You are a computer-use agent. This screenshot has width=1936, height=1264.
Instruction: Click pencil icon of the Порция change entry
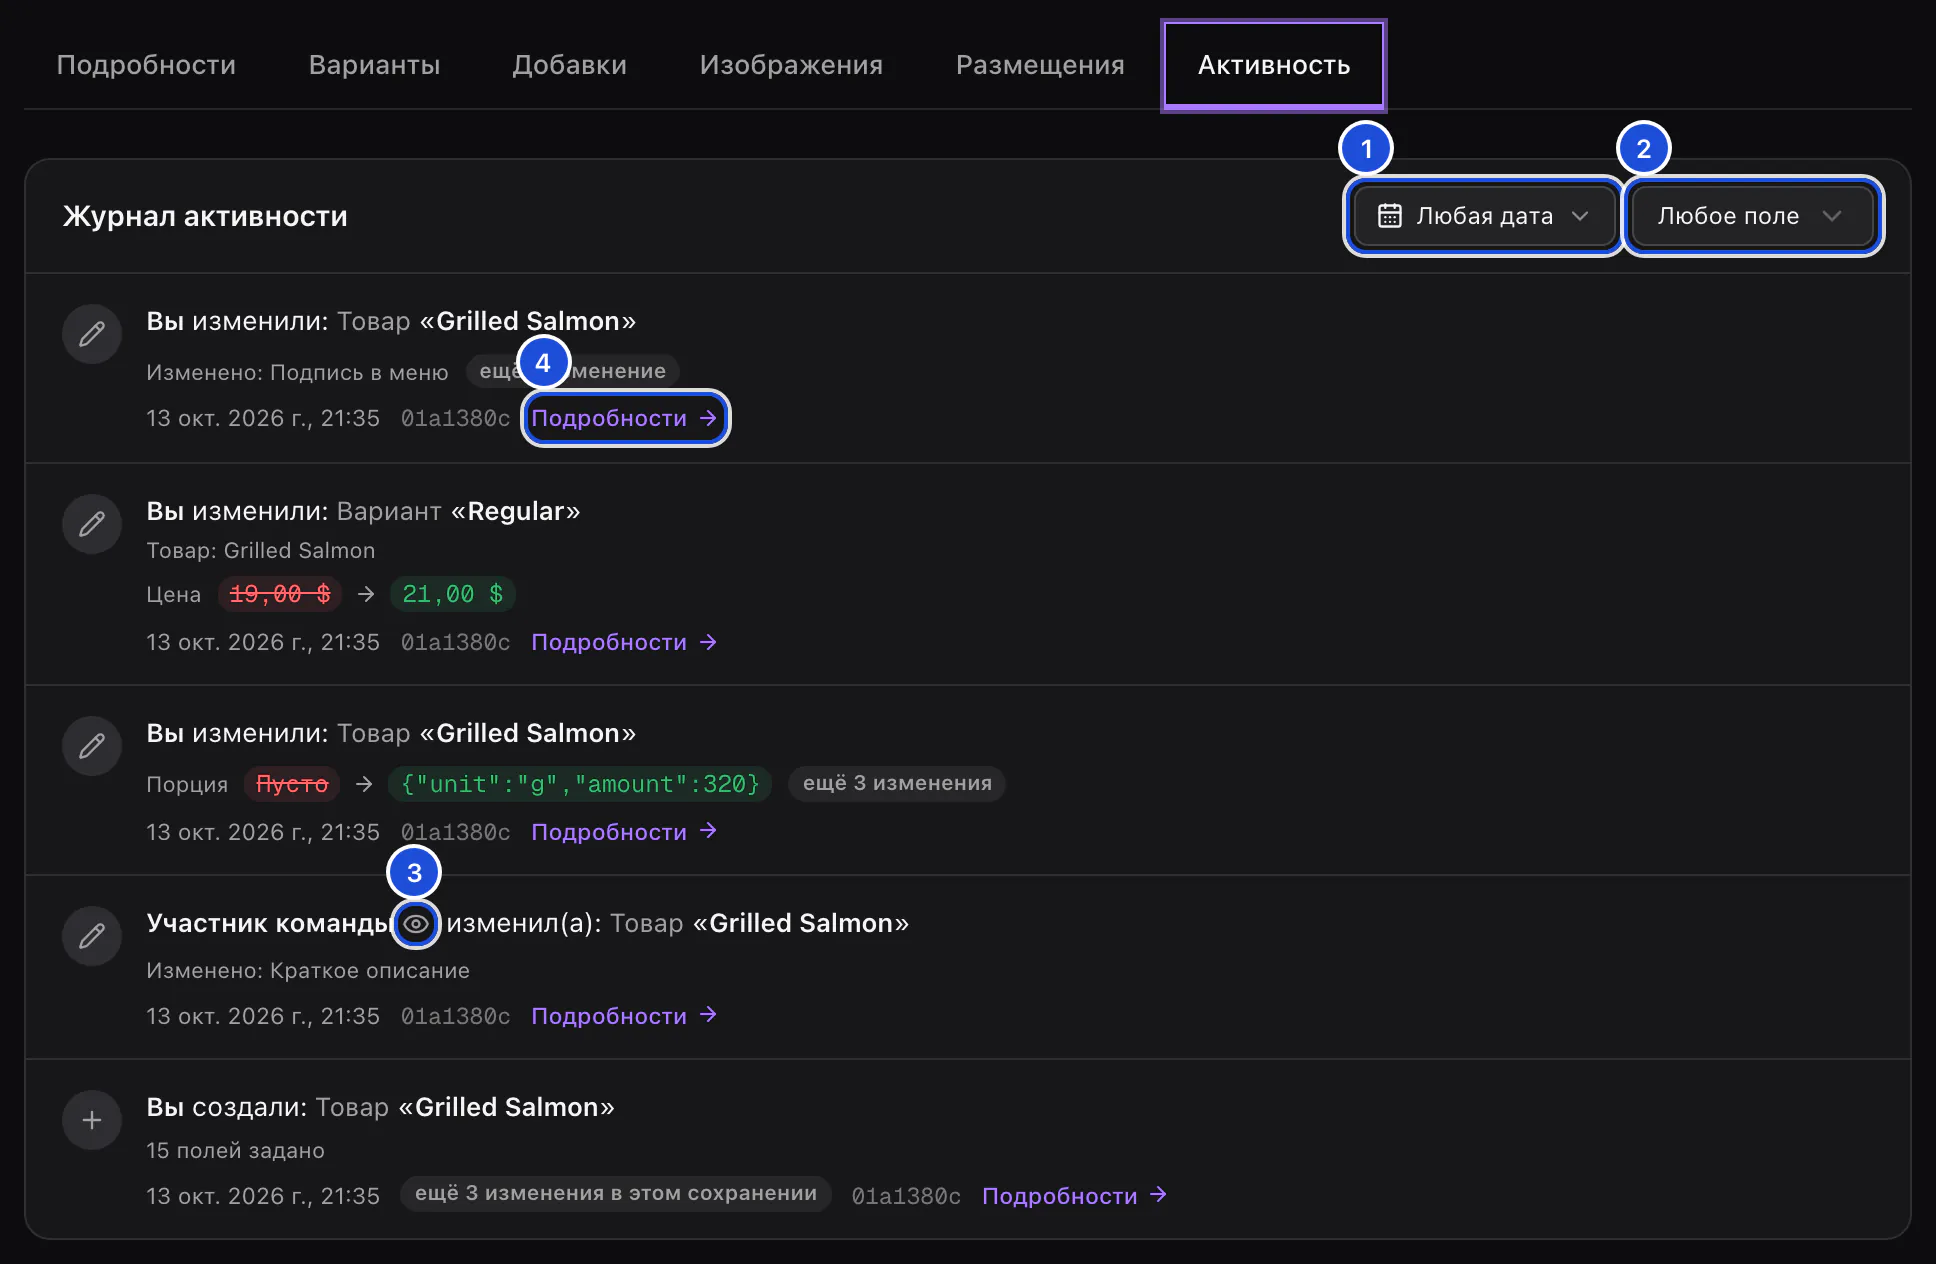[92, 746]
